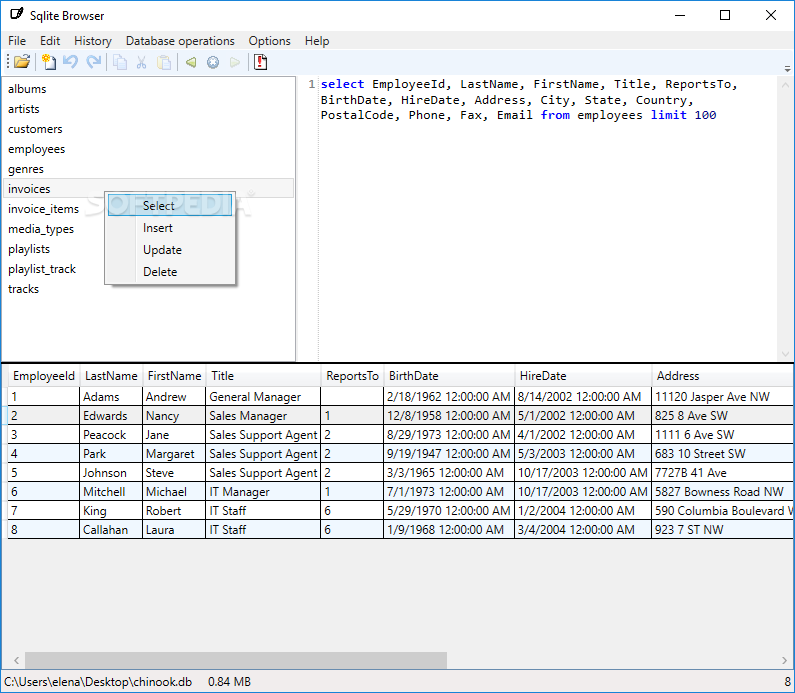The height and width of the screenshot is (693, 795).
Task: Choose Update from the context menu
Action: 170,250
